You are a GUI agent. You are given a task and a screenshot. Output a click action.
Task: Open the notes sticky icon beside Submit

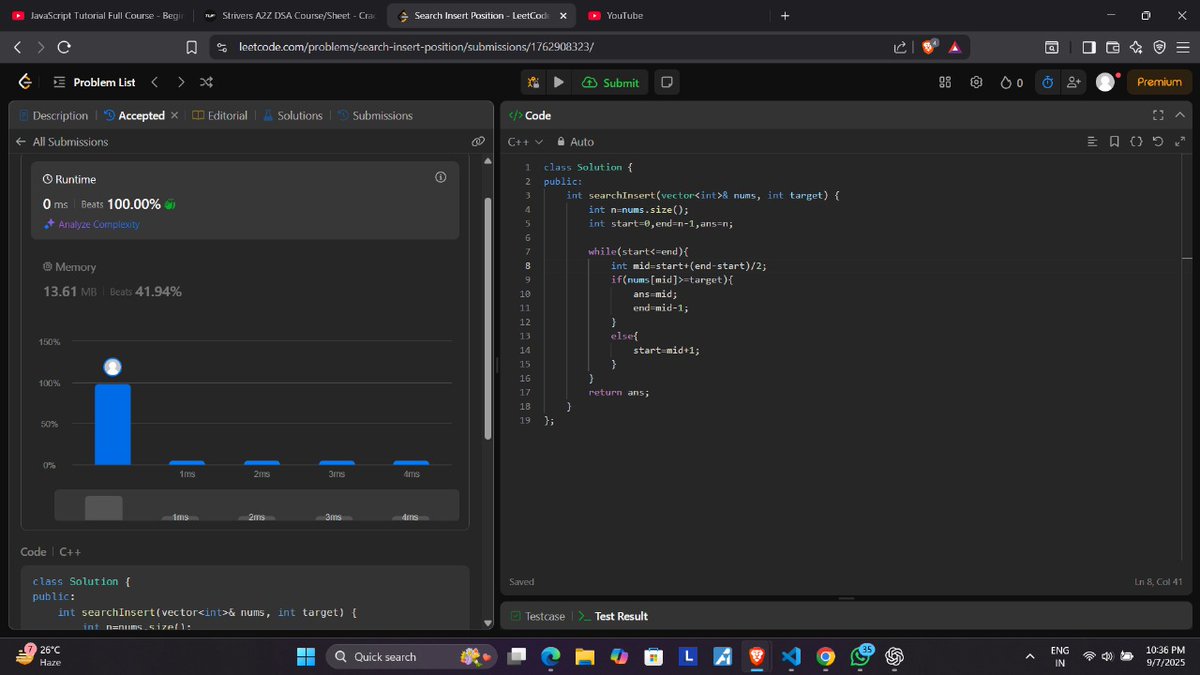pos(666,82)
